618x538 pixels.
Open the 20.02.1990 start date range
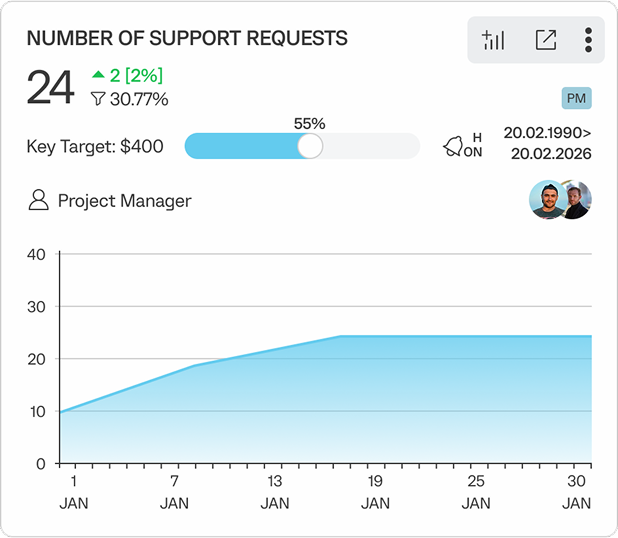(x=547, y=132)
